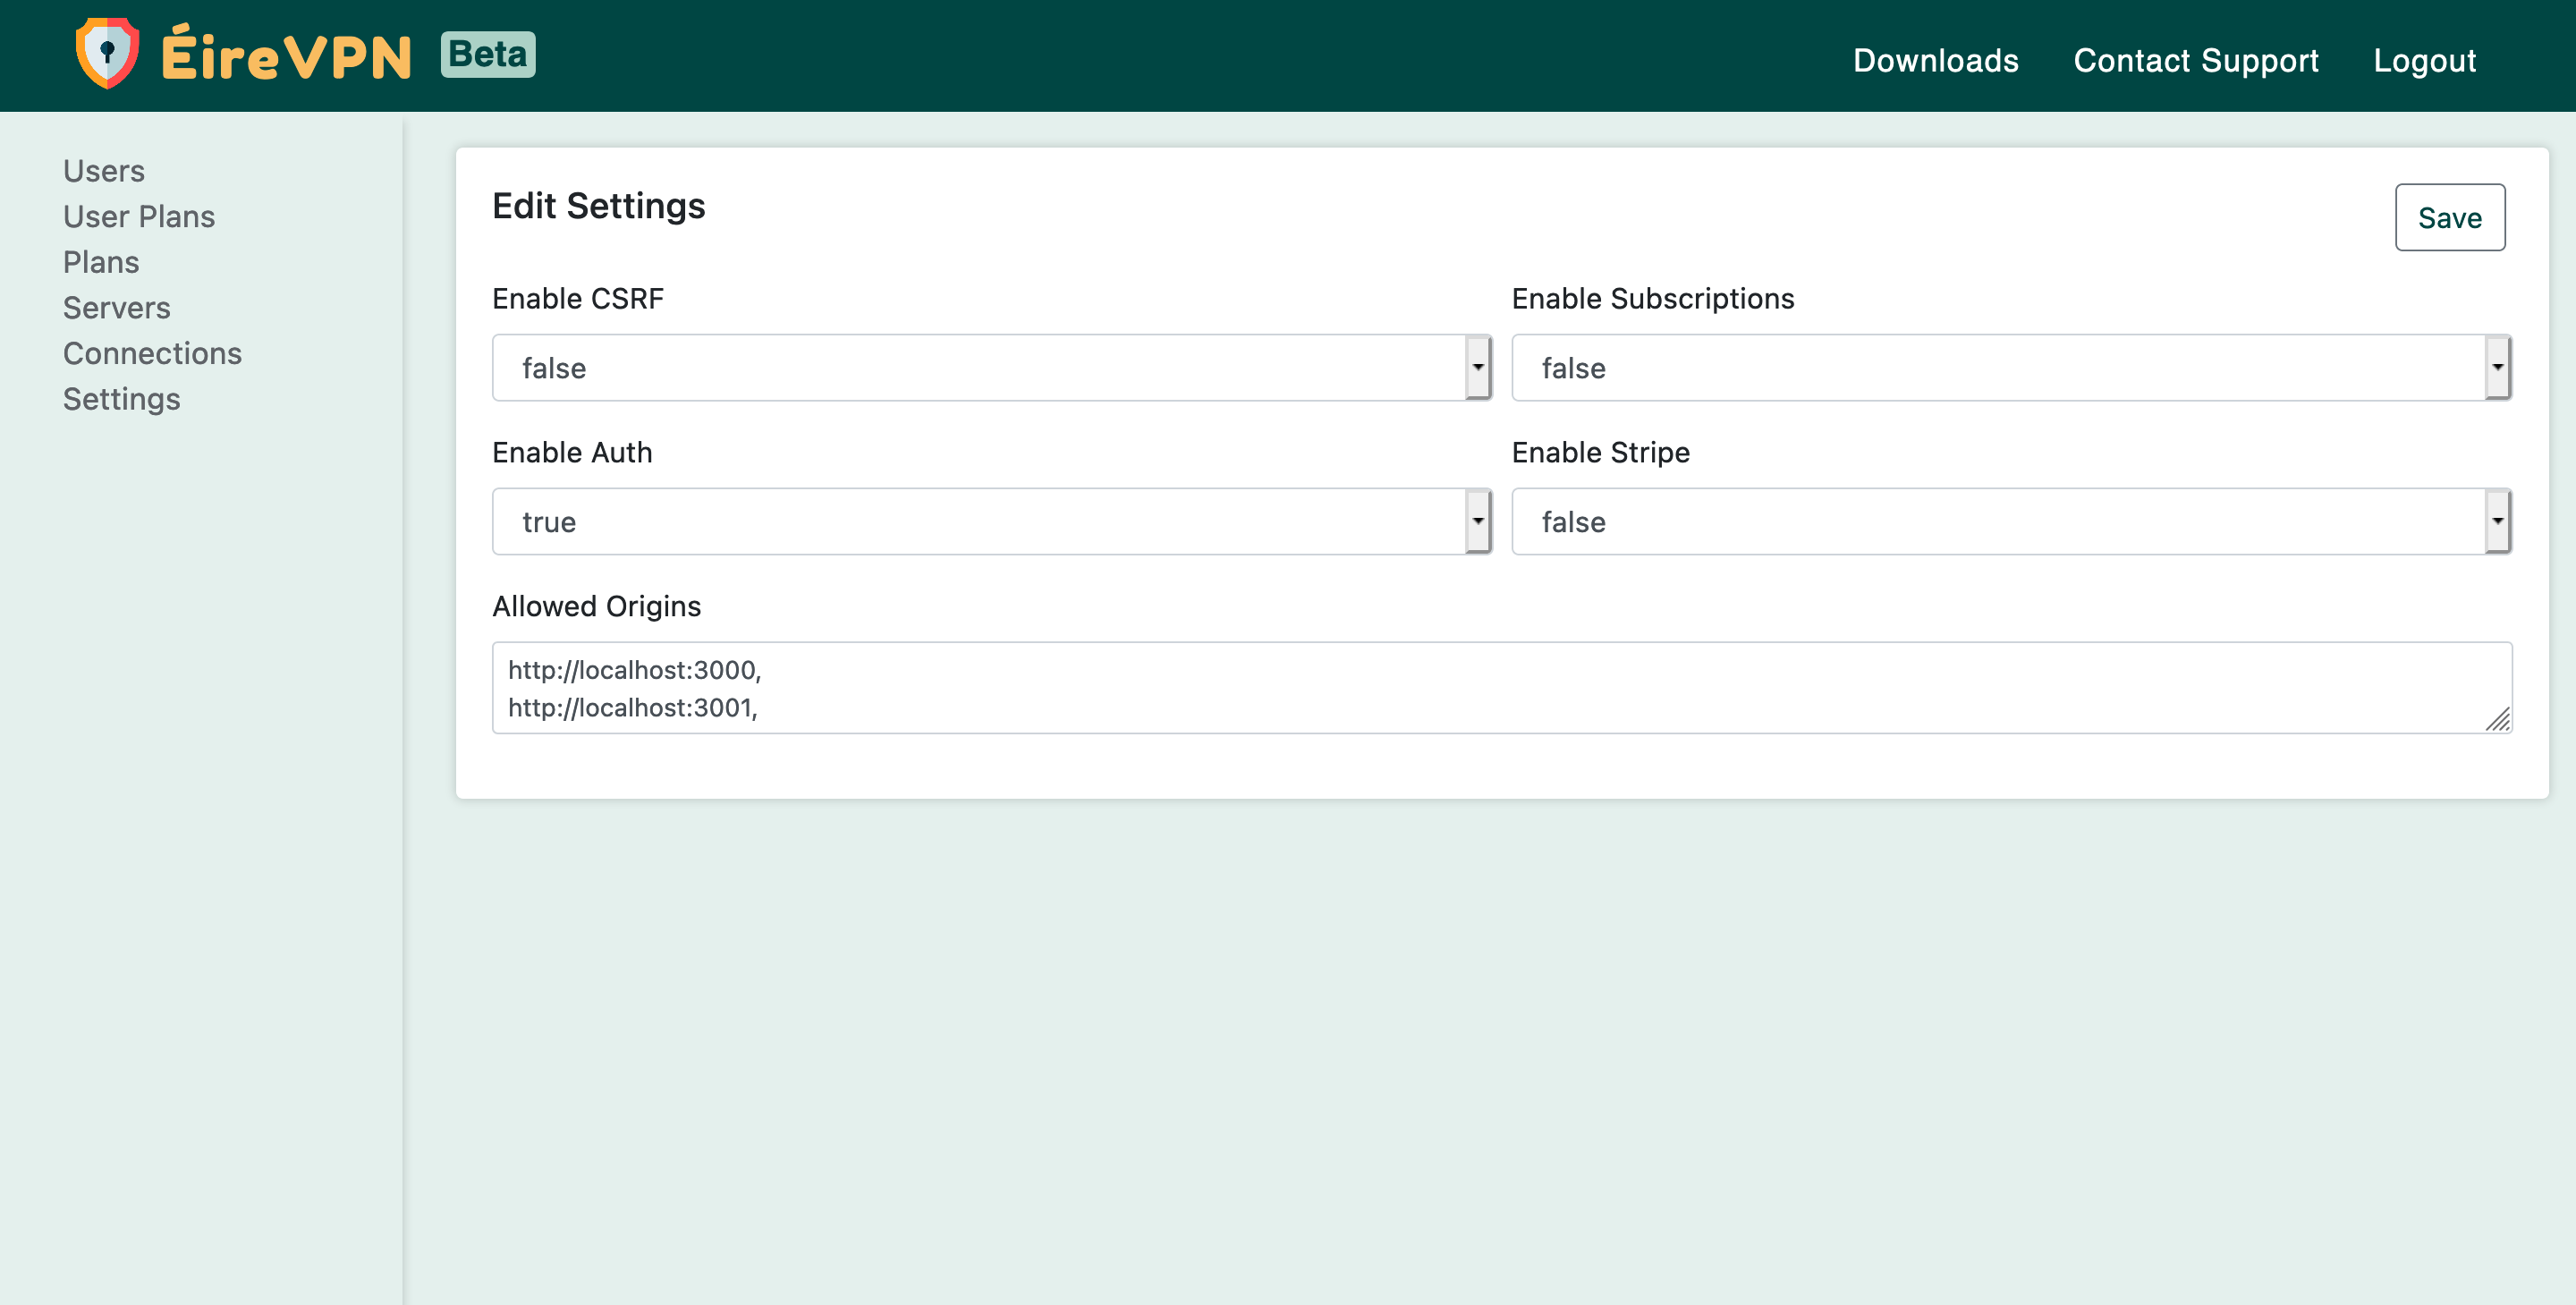Navigate to the Users section
Viewport: 2576px width, 1305px height.
coord(103,170)
